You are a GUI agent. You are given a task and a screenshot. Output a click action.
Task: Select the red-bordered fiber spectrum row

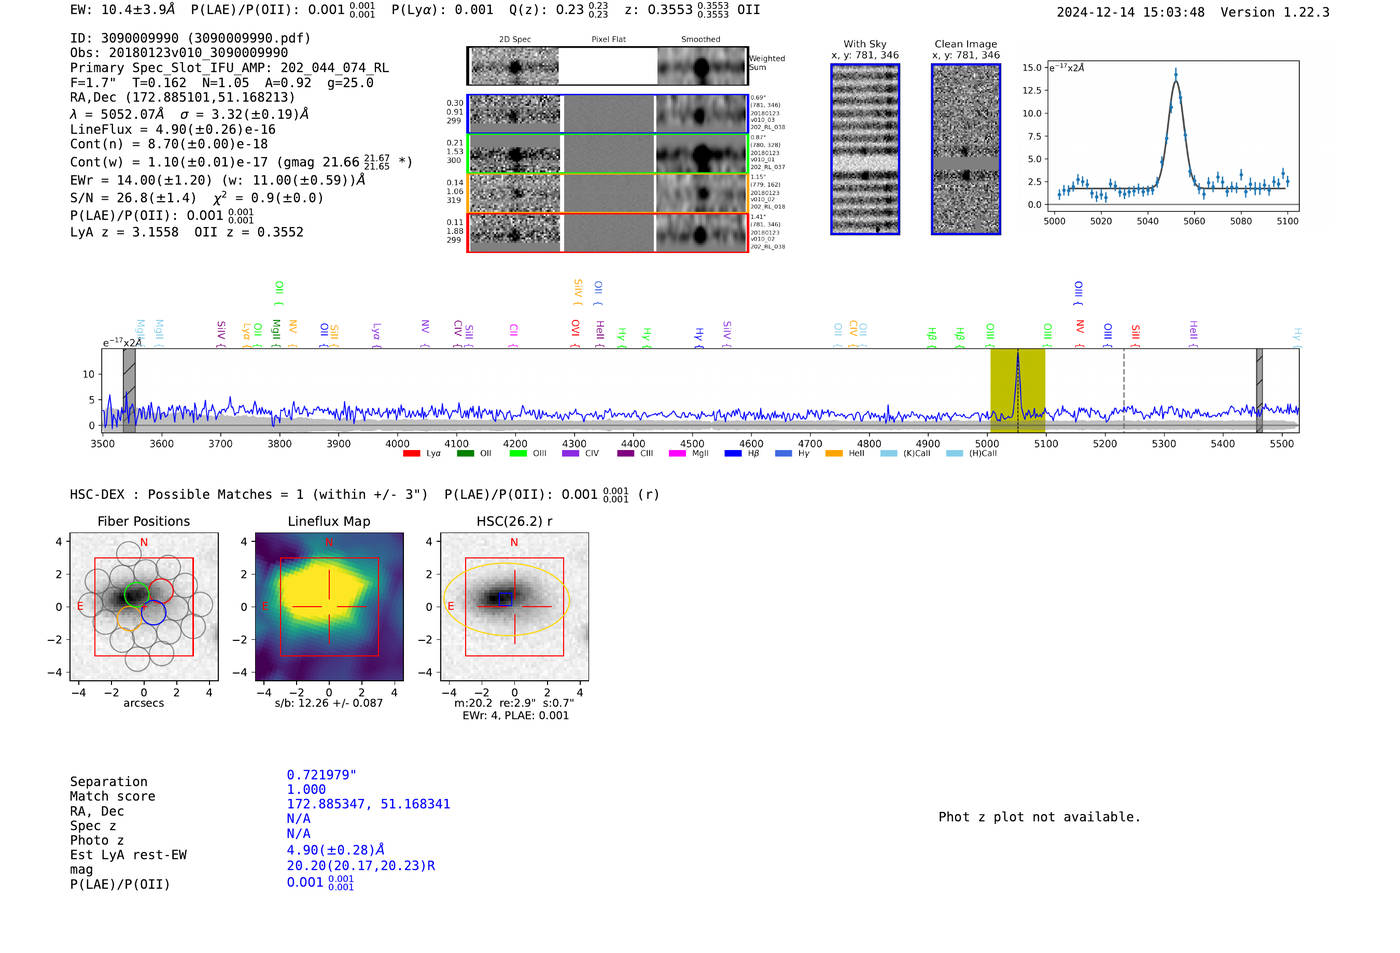608,232
